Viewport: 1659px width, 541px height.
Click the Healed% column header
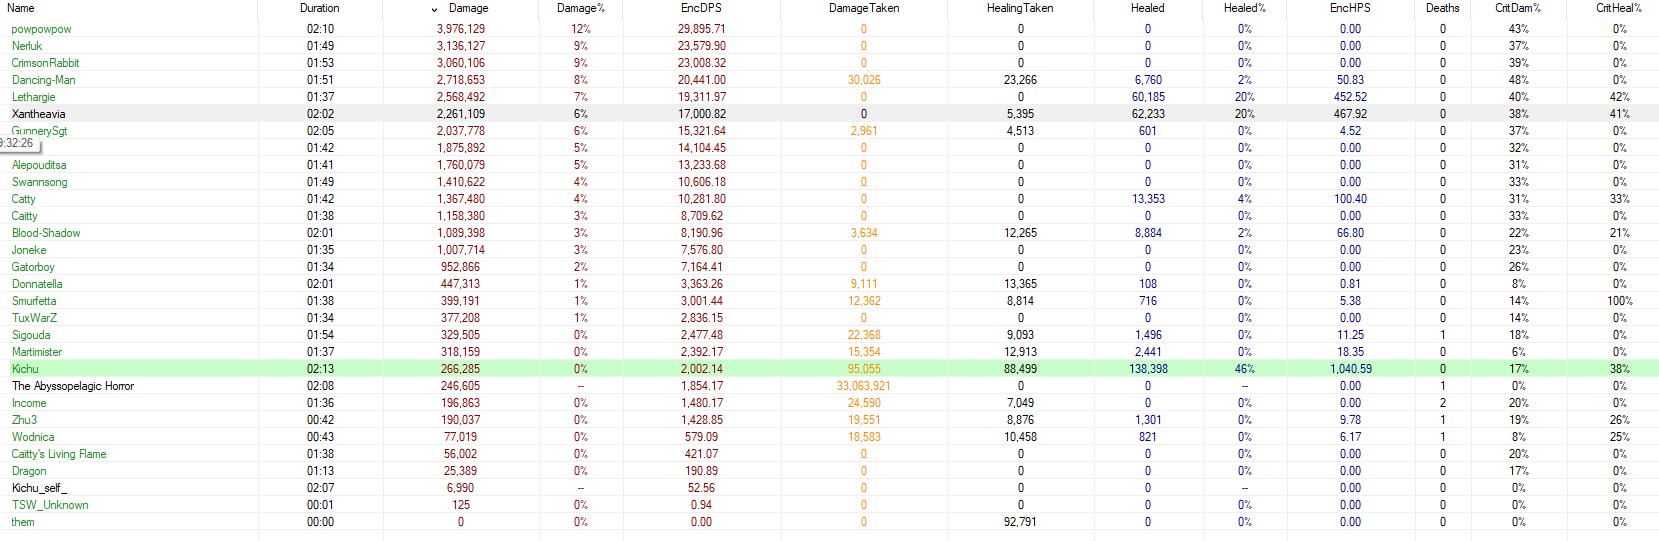(x=1244, y=8)
